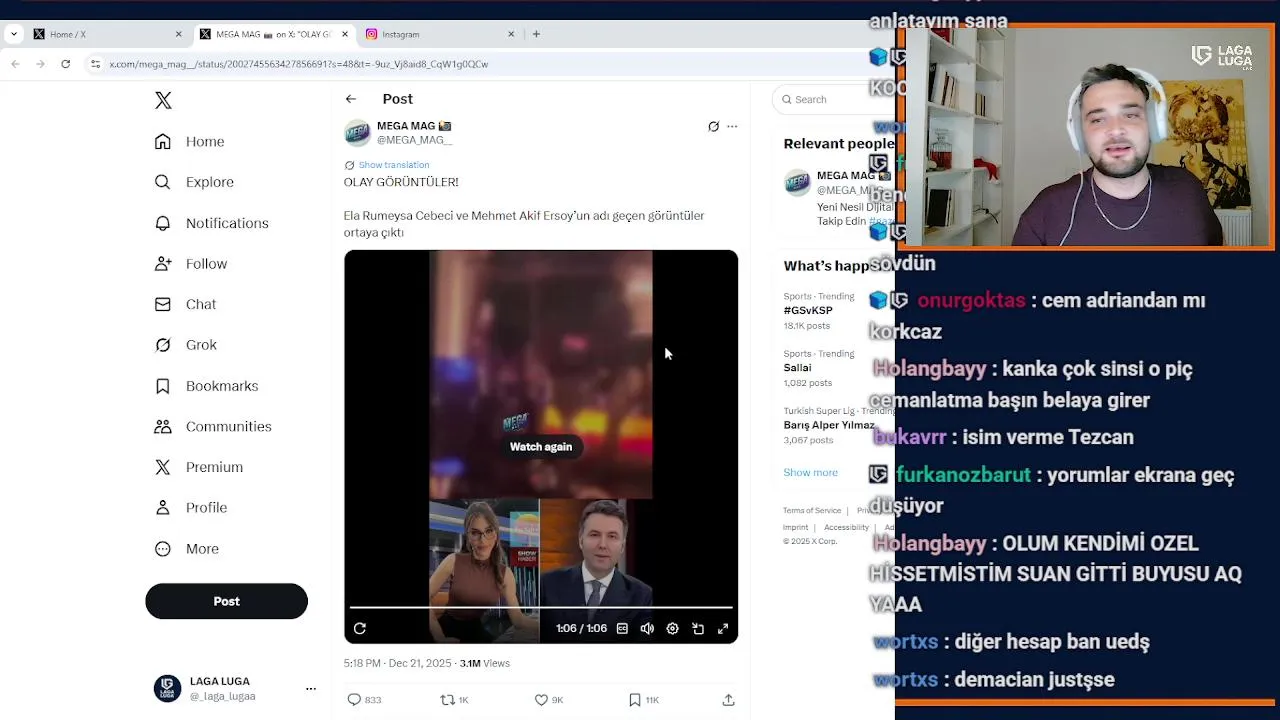Viewport: 1280px width, 720px height.
Task: Open video settings gear
Action: (672, 629)
